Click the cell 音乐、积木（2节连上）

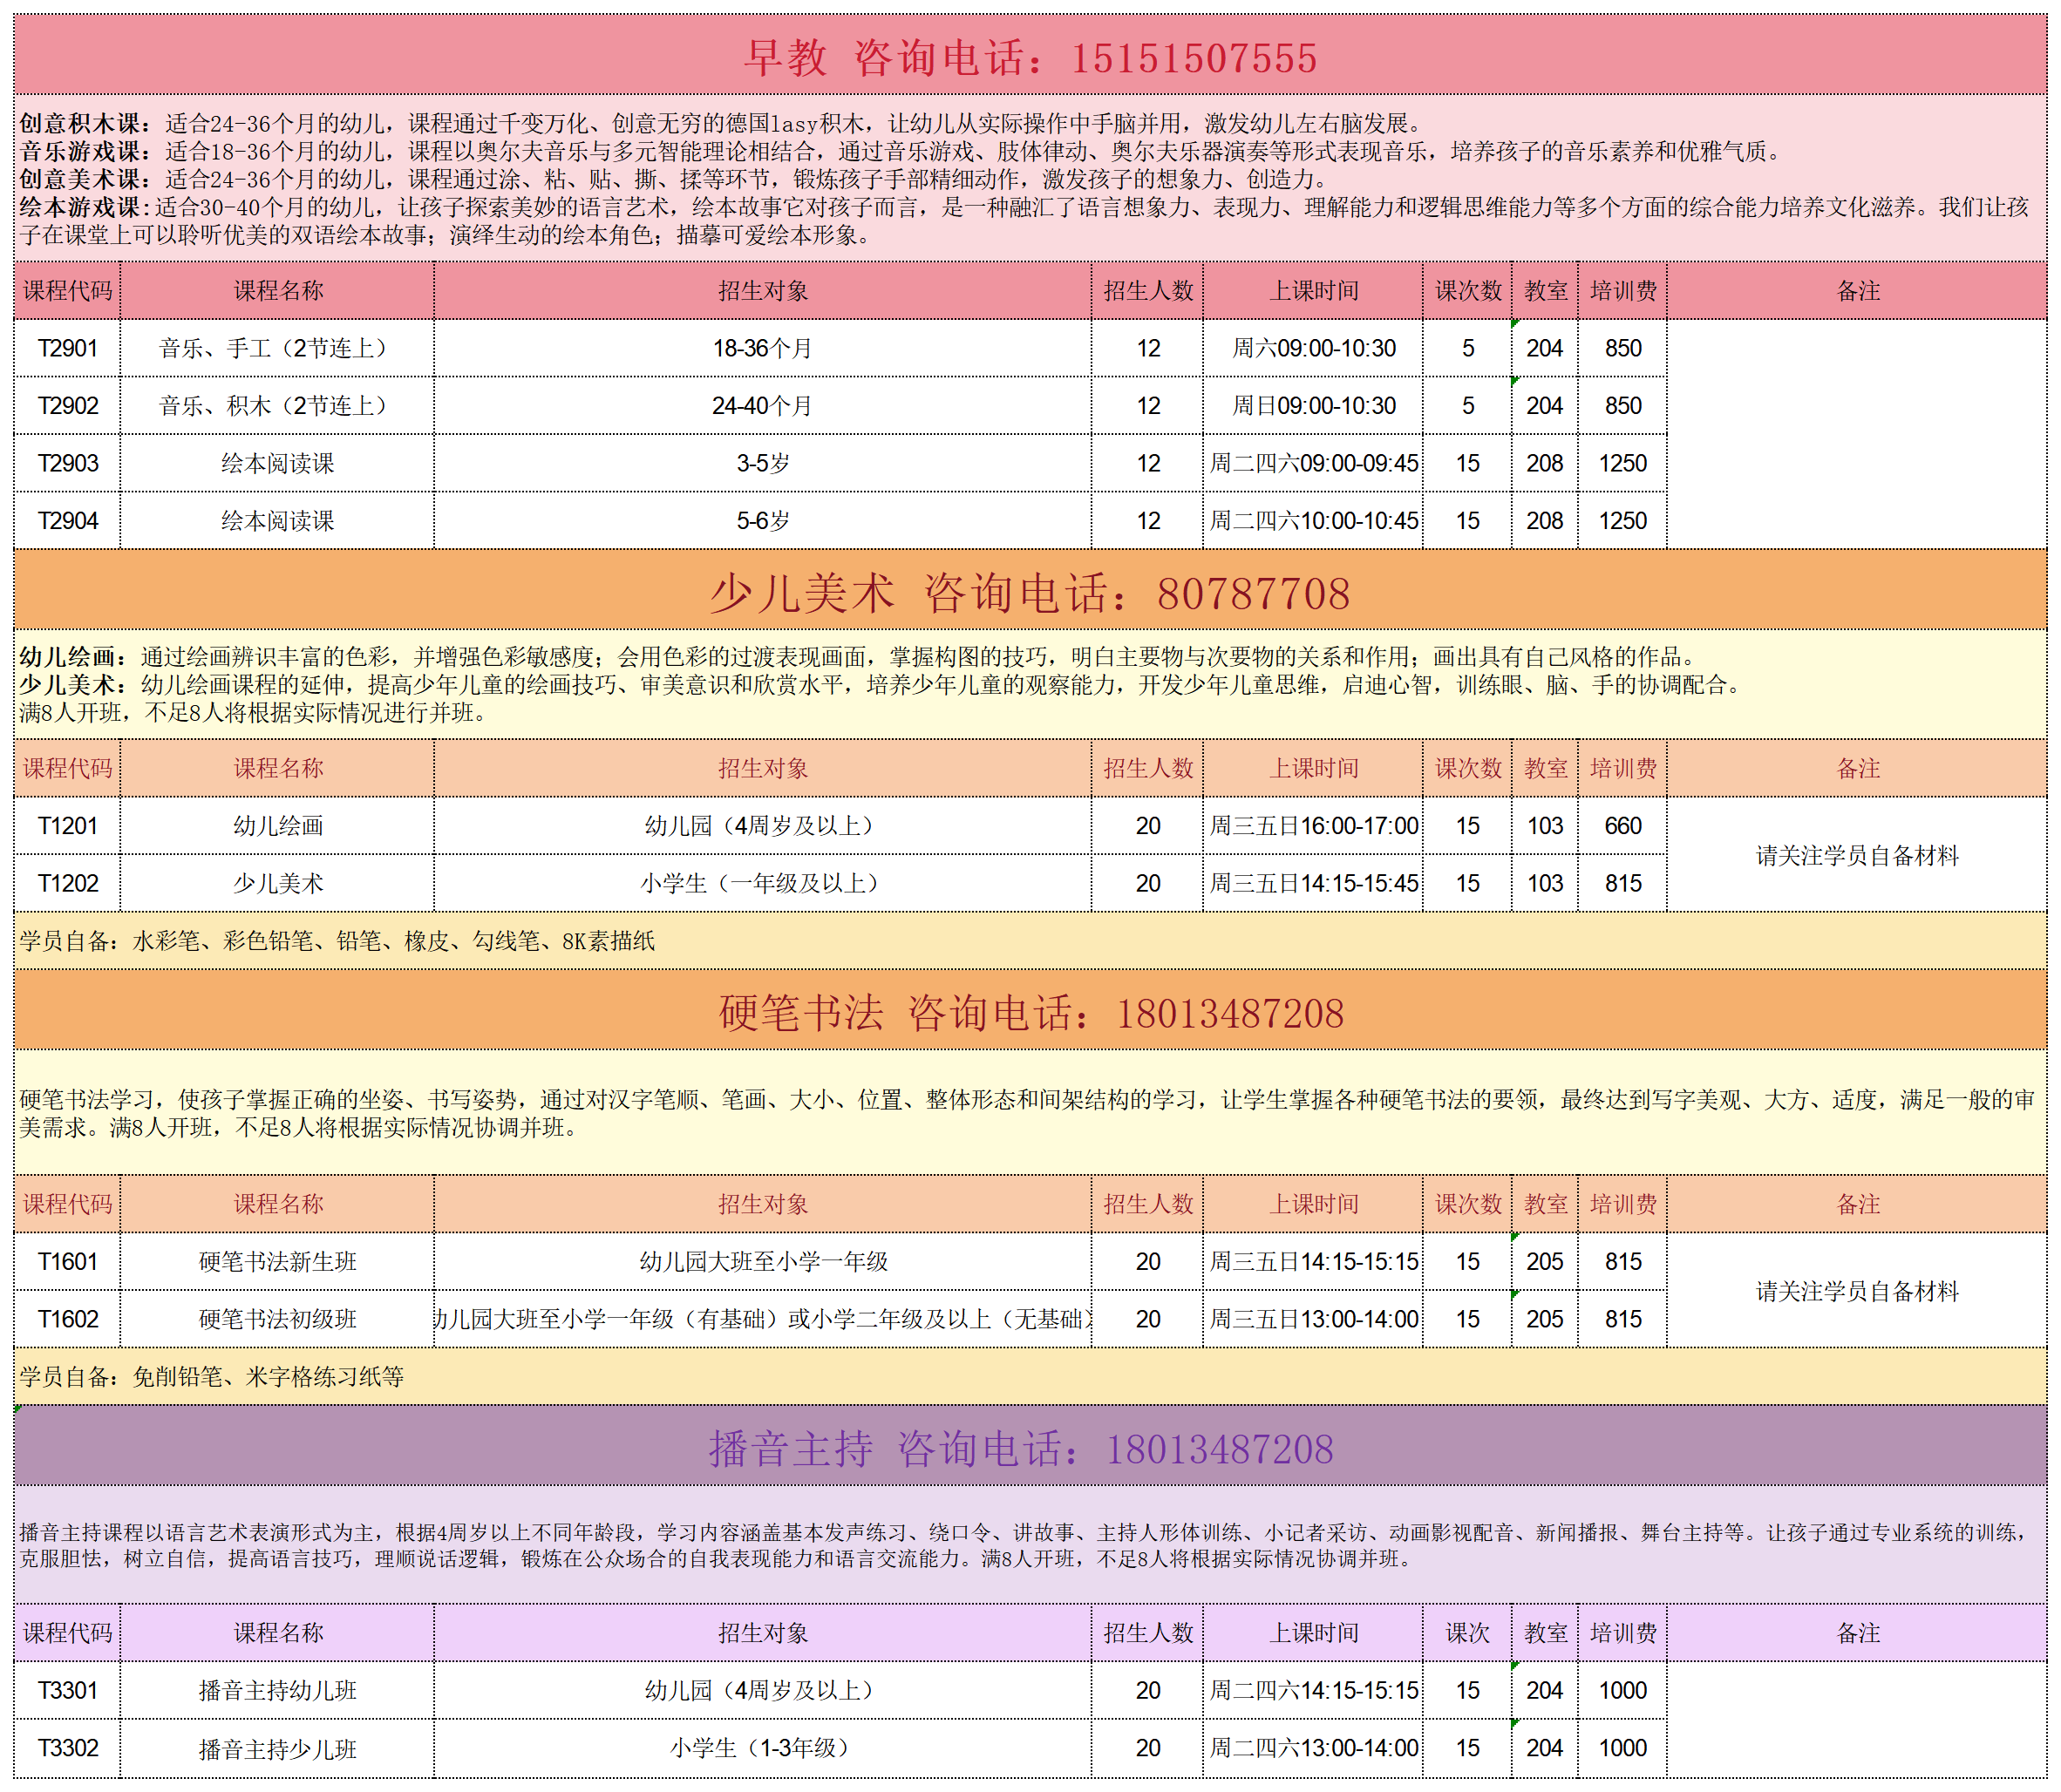point(277,406)
